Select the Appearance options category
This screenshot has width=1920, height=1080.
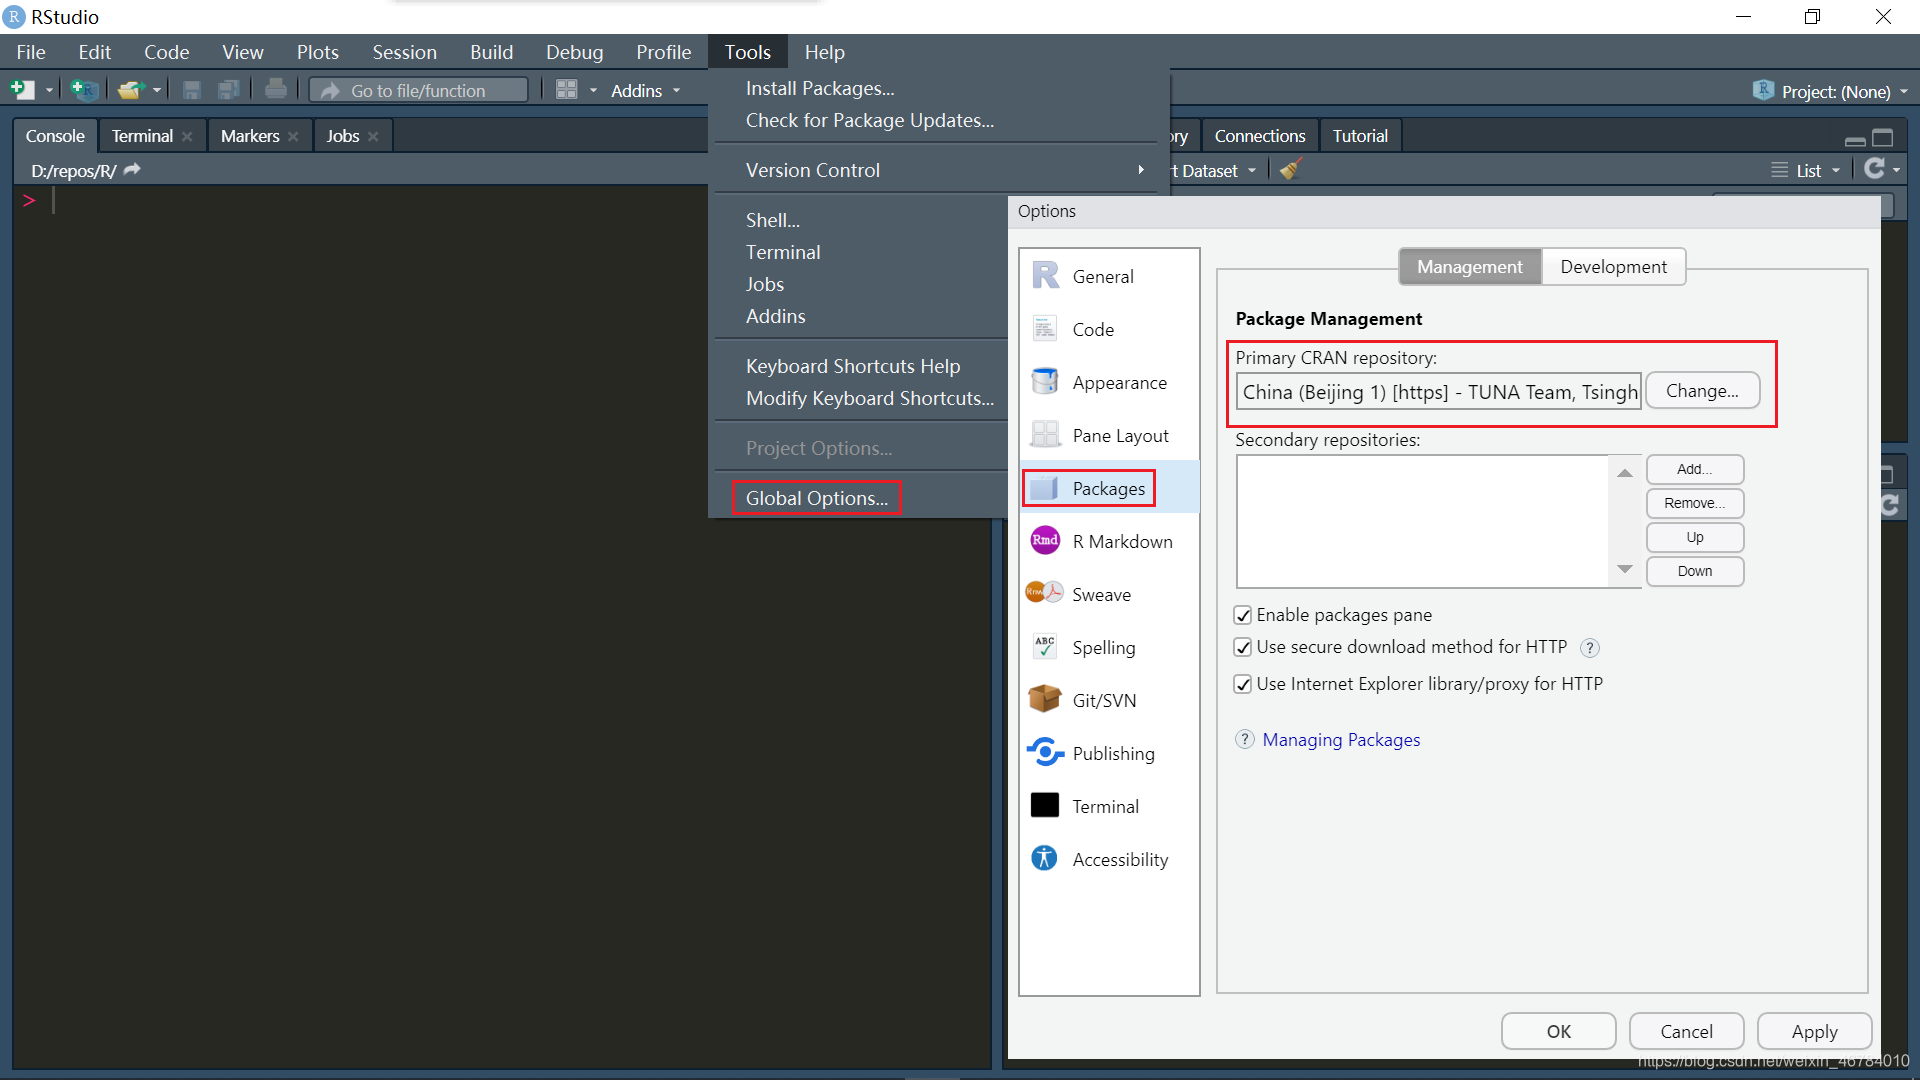pyautogui.click(x=1118, y=383)
